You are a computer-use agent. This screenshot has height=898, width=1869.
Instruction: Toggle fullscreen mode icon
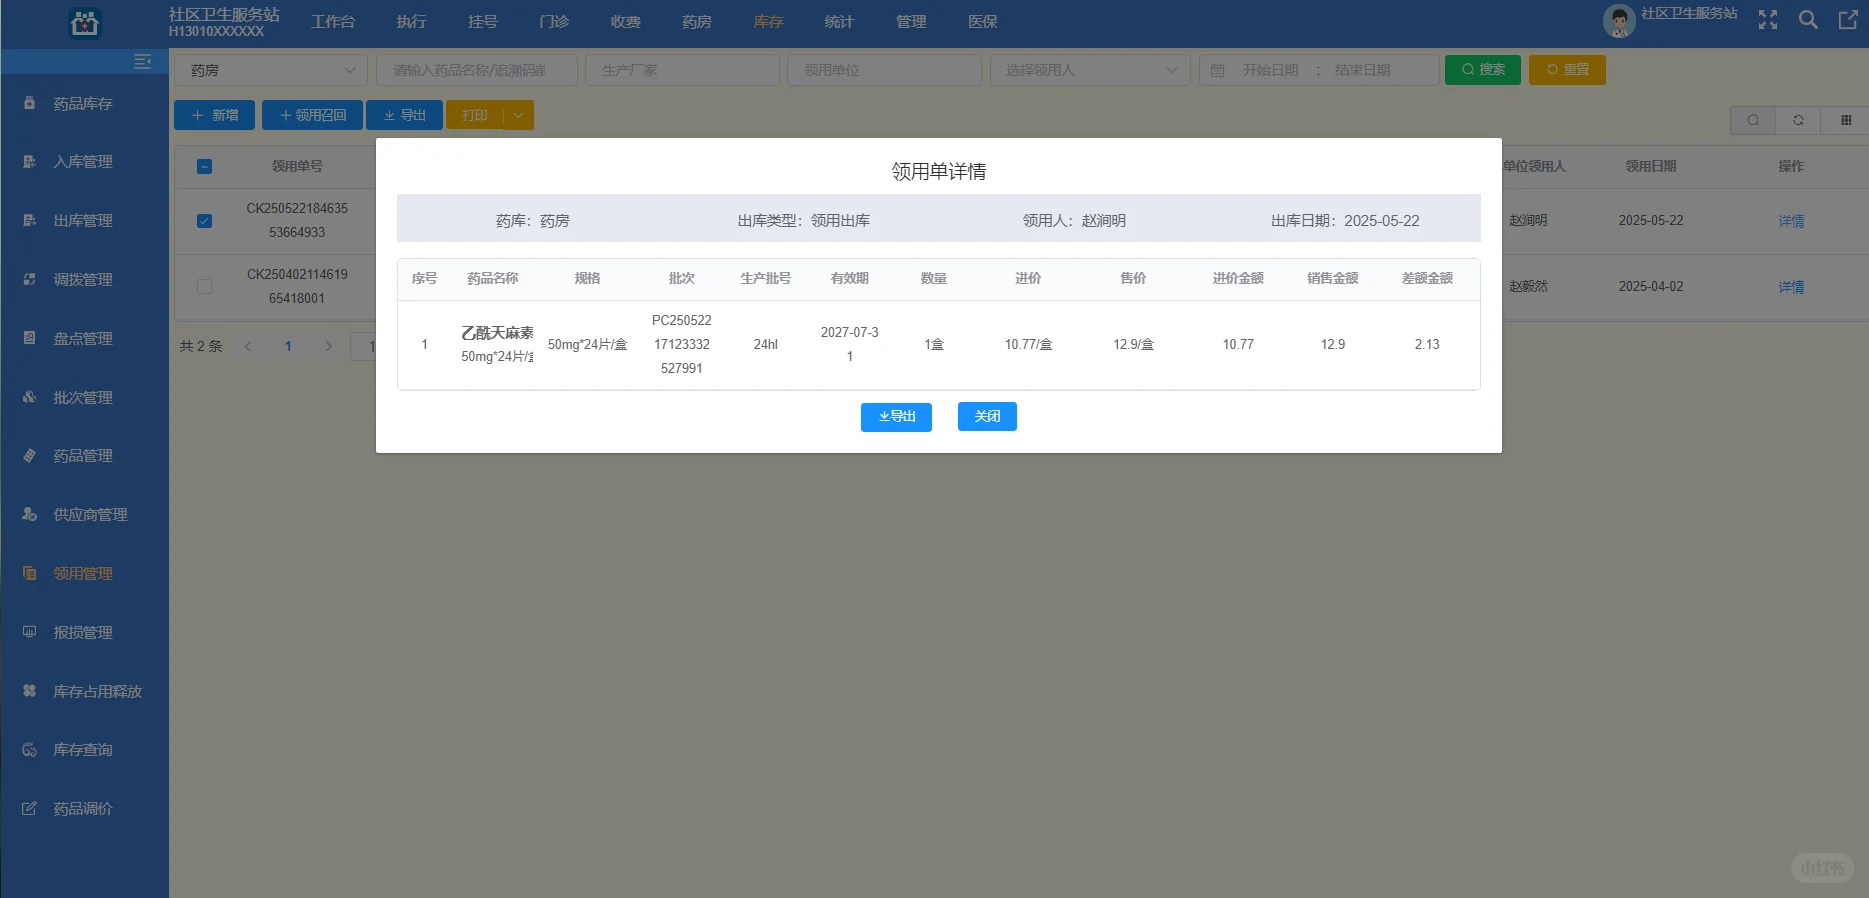click(1768, 20)
